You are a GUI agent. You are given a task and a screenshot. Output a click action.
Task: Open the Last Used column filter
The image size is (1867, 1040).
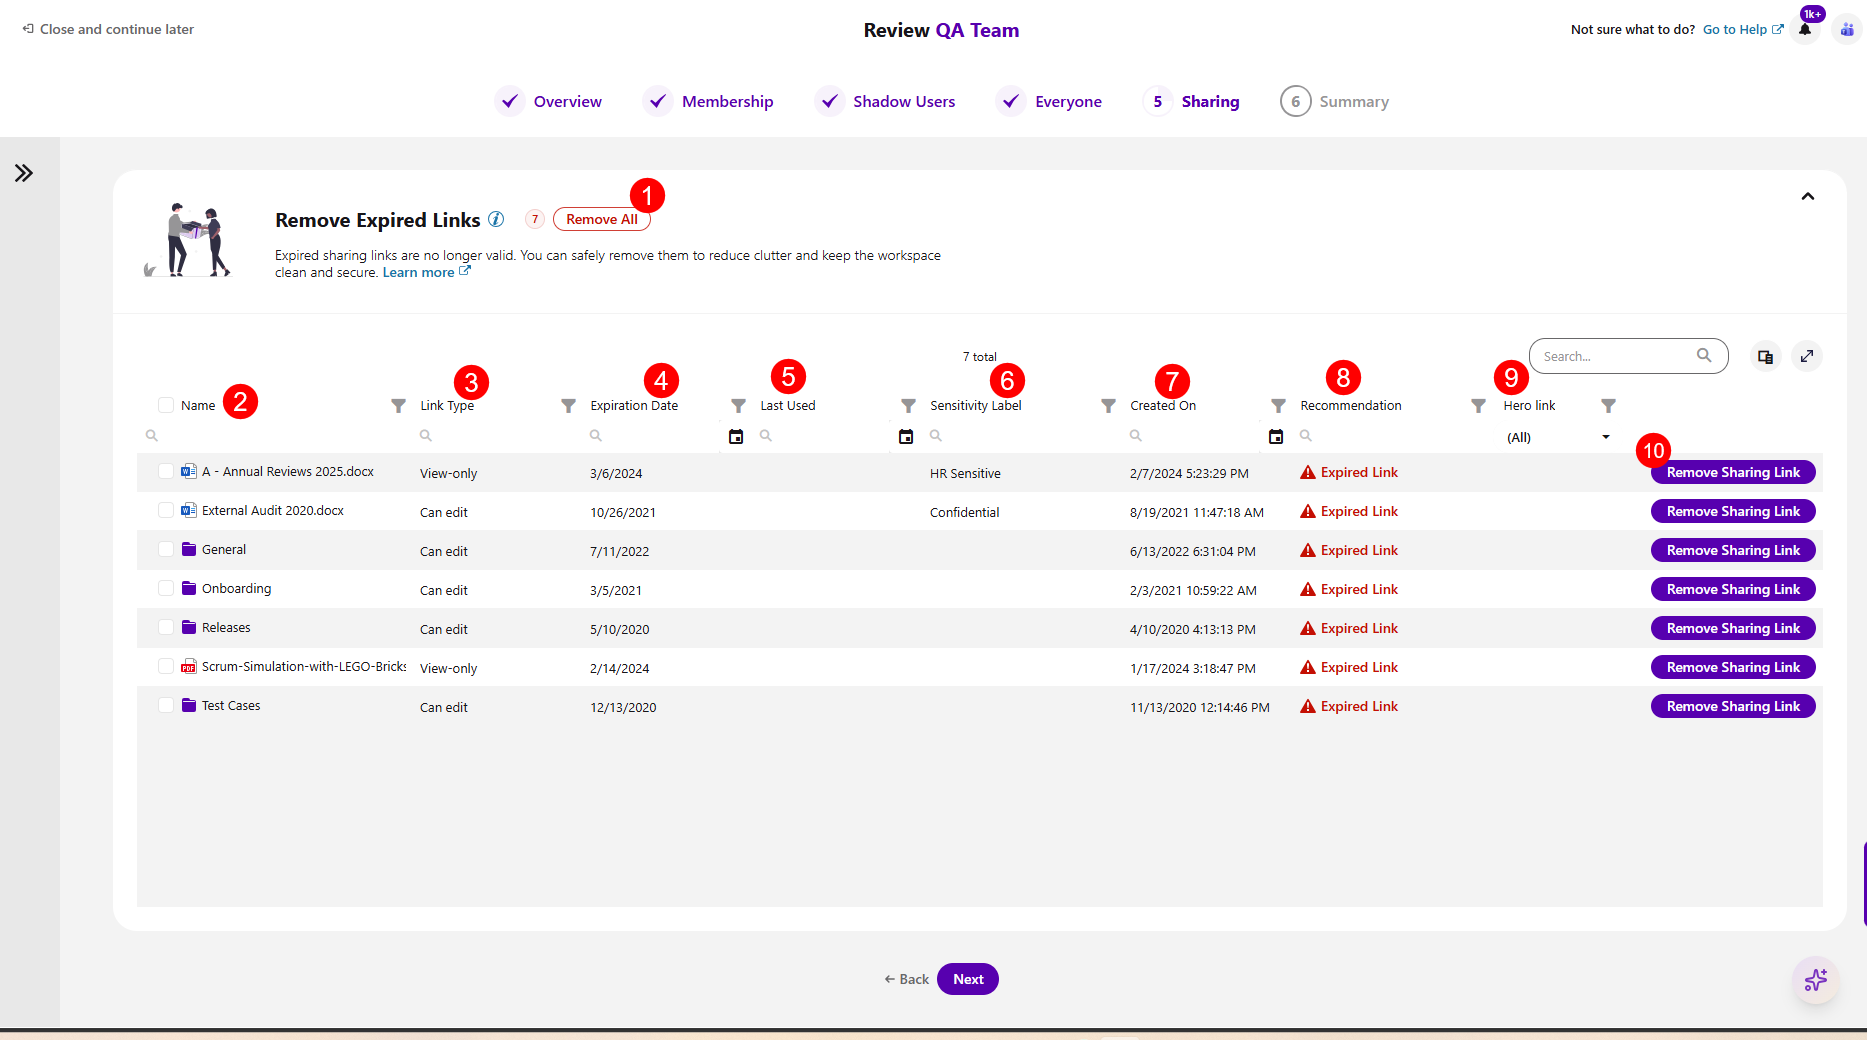tap(908, 406)
